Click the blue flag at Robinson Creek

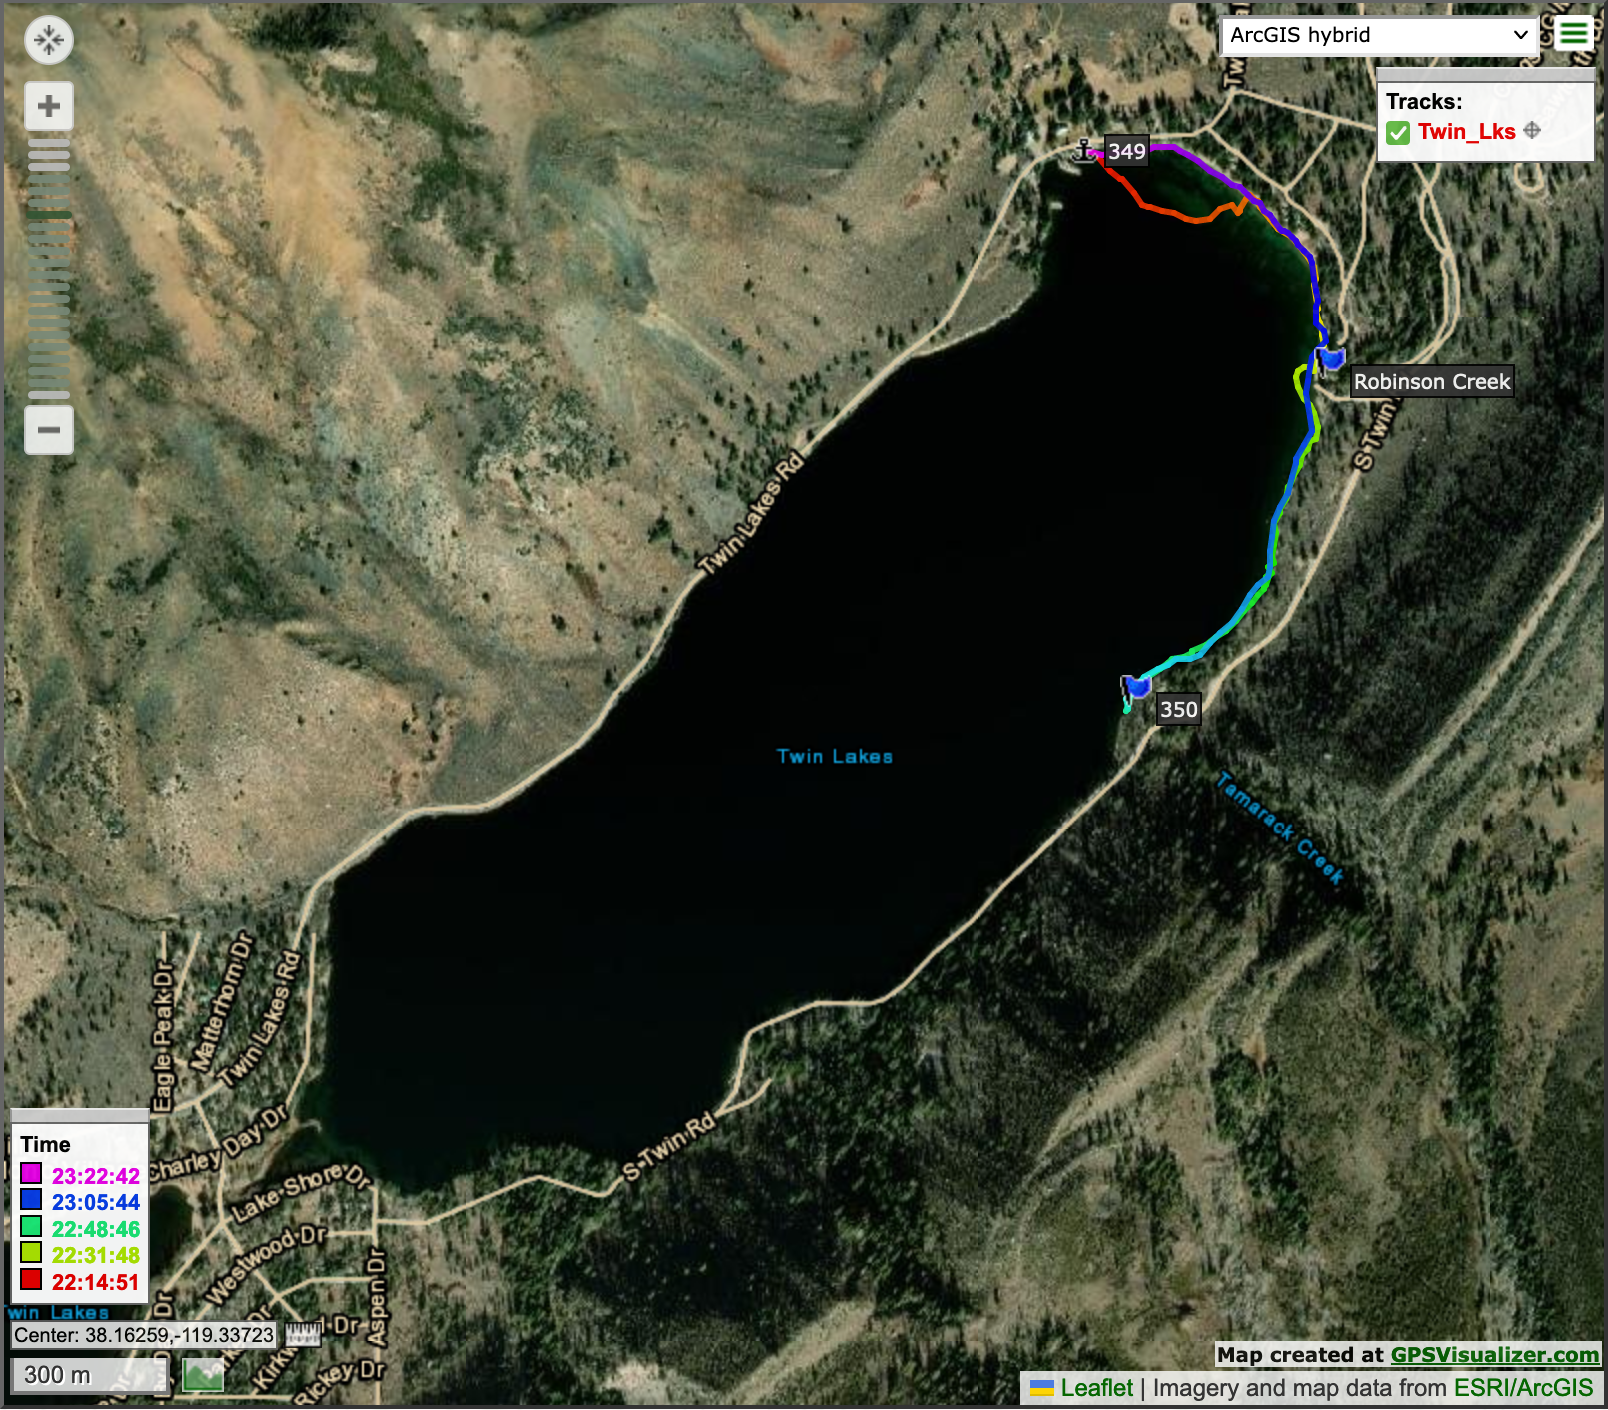tap(1331, 358)
